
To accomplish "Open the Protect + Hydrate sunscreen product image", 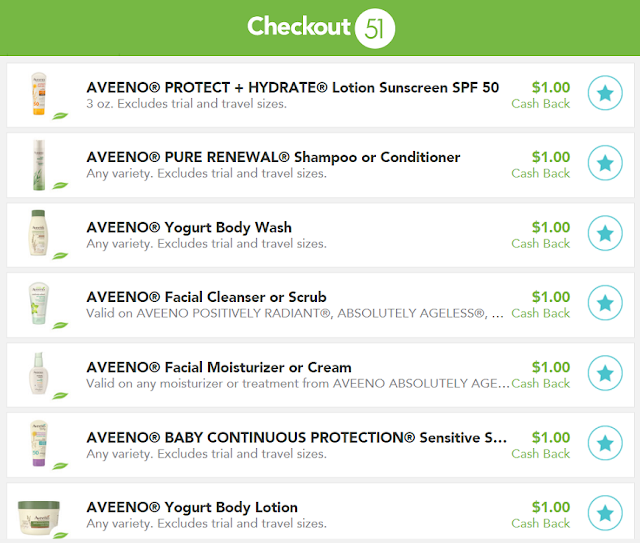I will (x=39, y=93).
